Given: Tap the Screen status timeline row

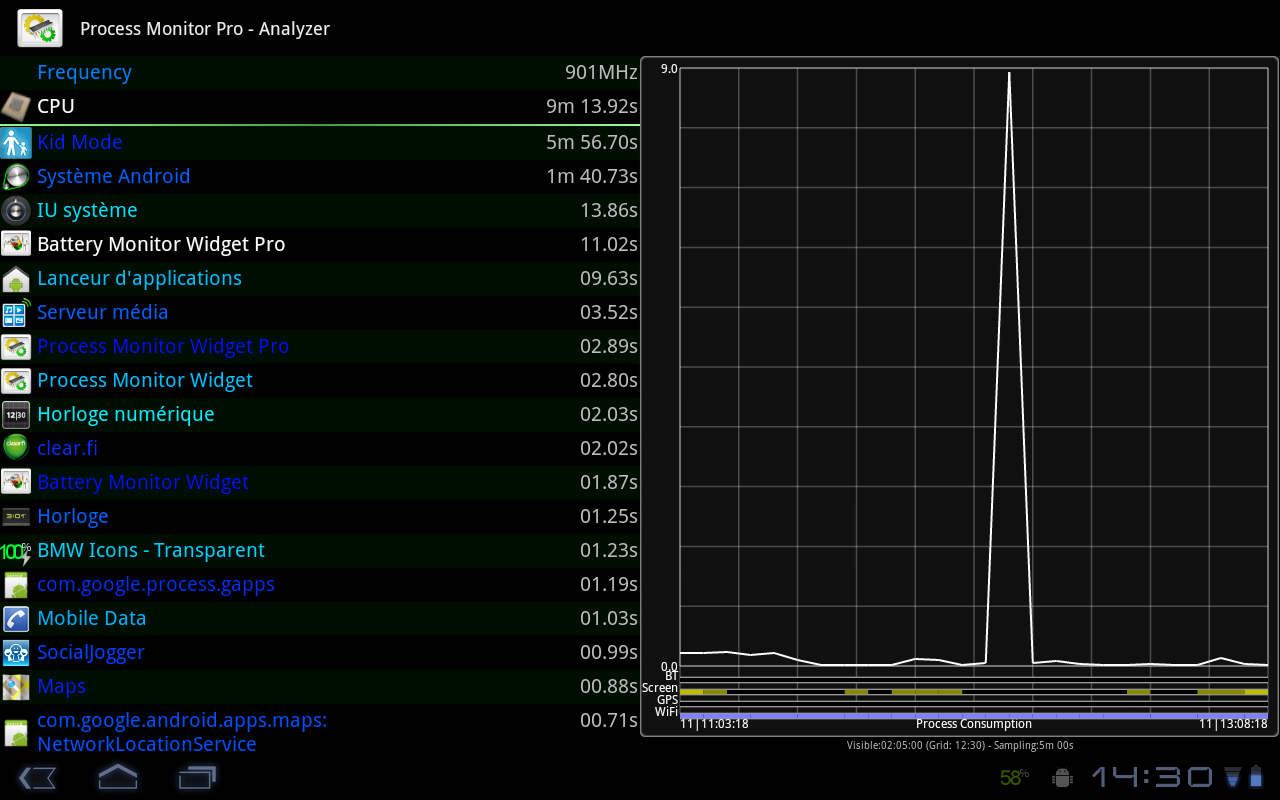Looking at the screenshot, I should (973, 691).
